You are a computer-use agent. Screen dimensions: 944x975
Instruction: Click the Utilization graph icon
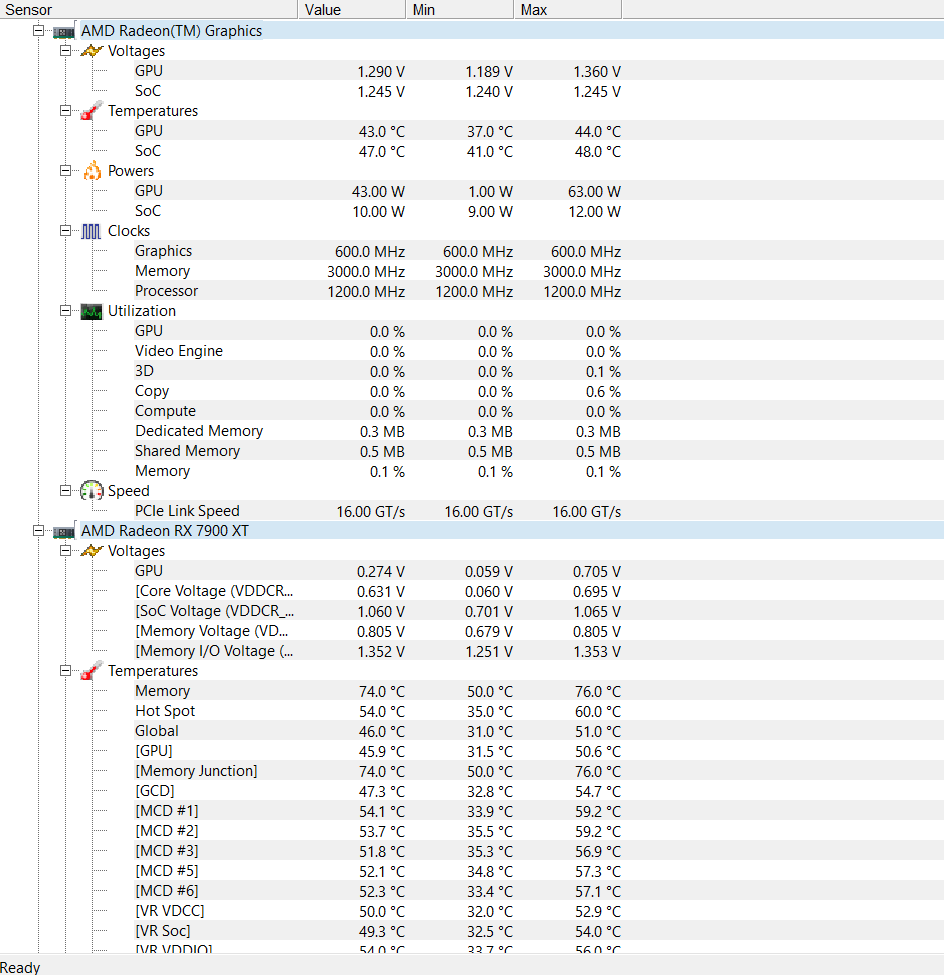[x=91, y=311]
